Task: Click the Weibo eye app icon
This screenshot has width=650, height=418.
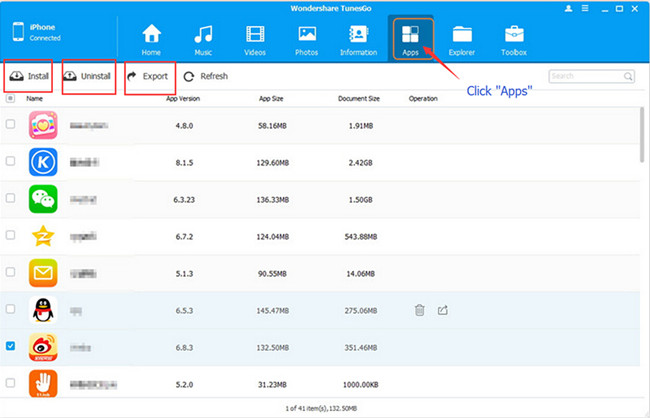Action: (x=43, y=347)
